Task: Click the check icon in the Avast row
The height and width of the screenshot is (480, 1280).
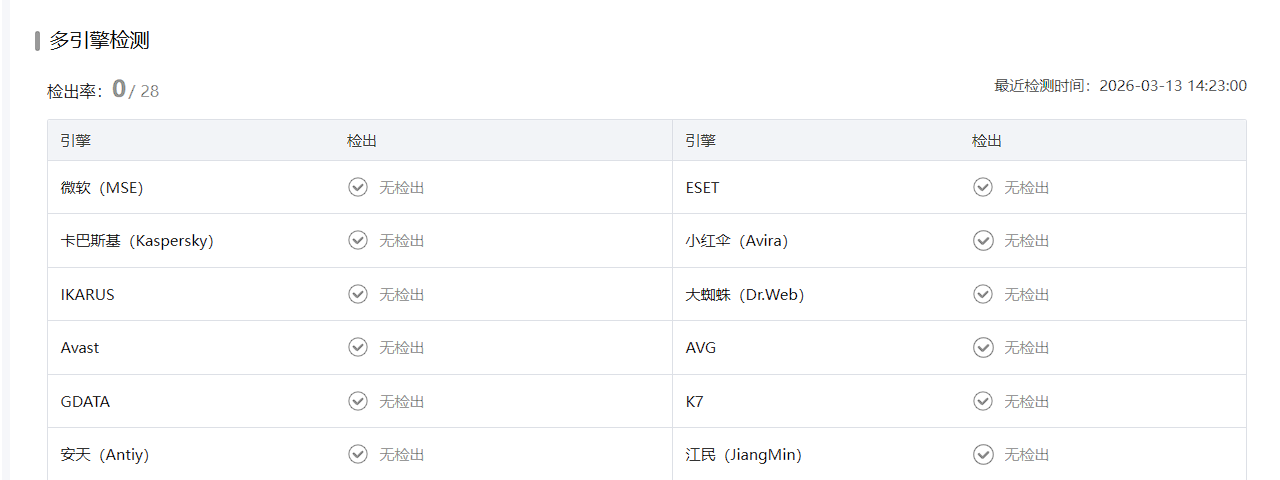Action: pos(358,347)
